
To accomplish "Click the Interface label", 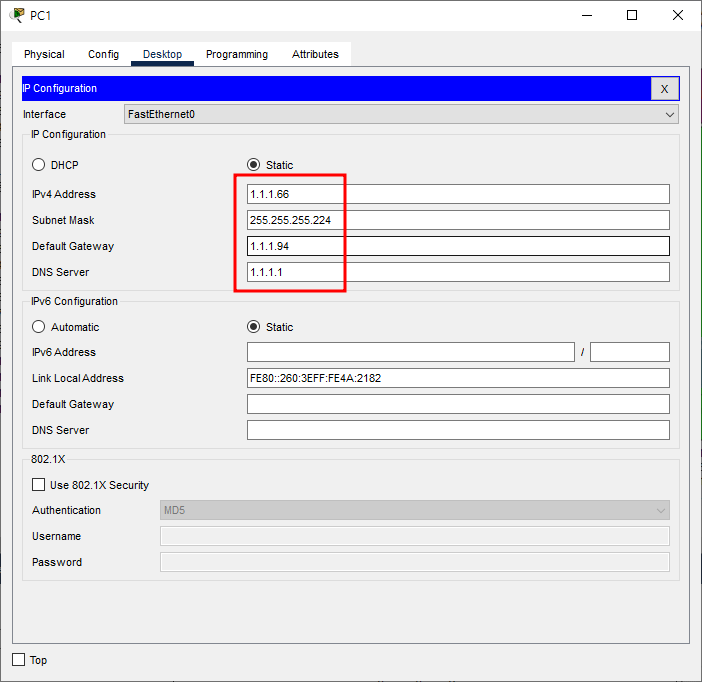I will click(x=44, y=114).
